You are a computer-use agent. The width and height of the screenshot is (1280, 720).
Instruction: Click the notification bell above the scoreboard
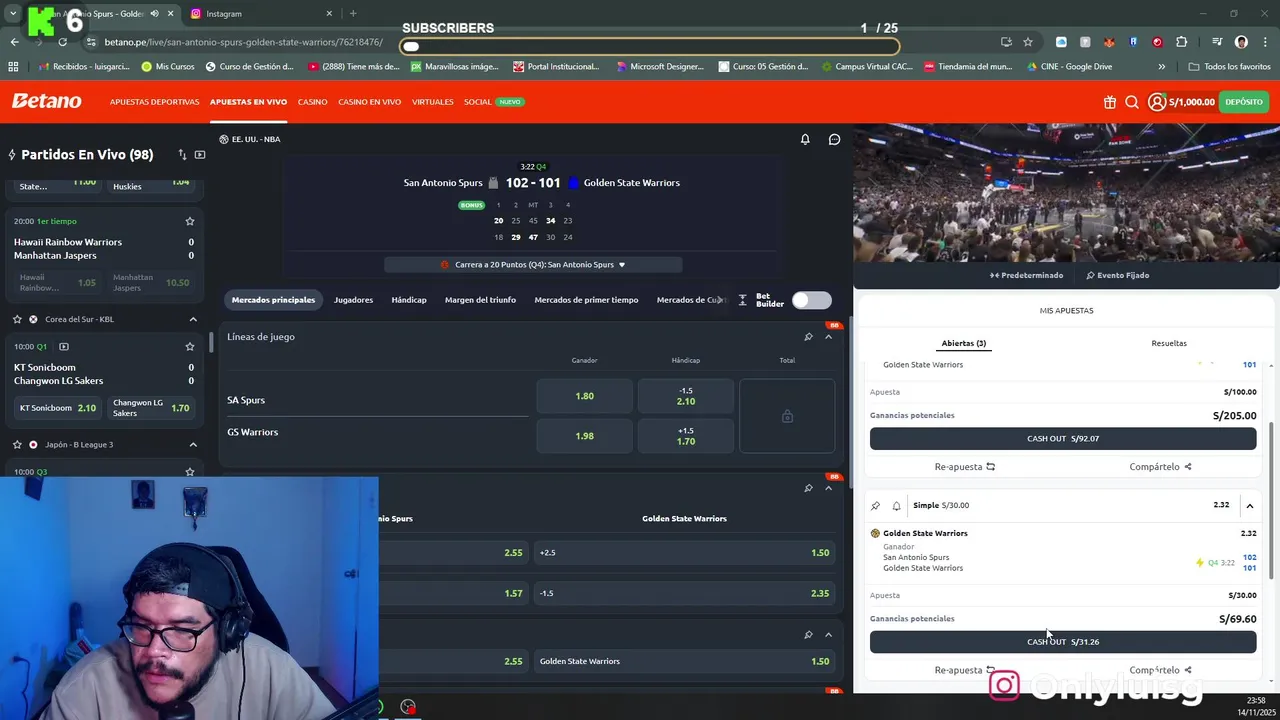coord(805,139)
